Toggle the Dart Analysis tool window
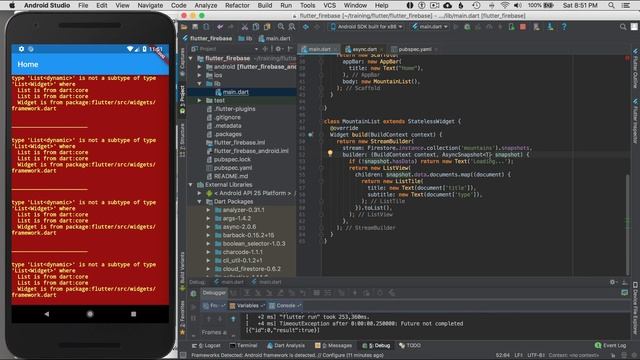This screenshot has width=640, height=360. (286, 345)
